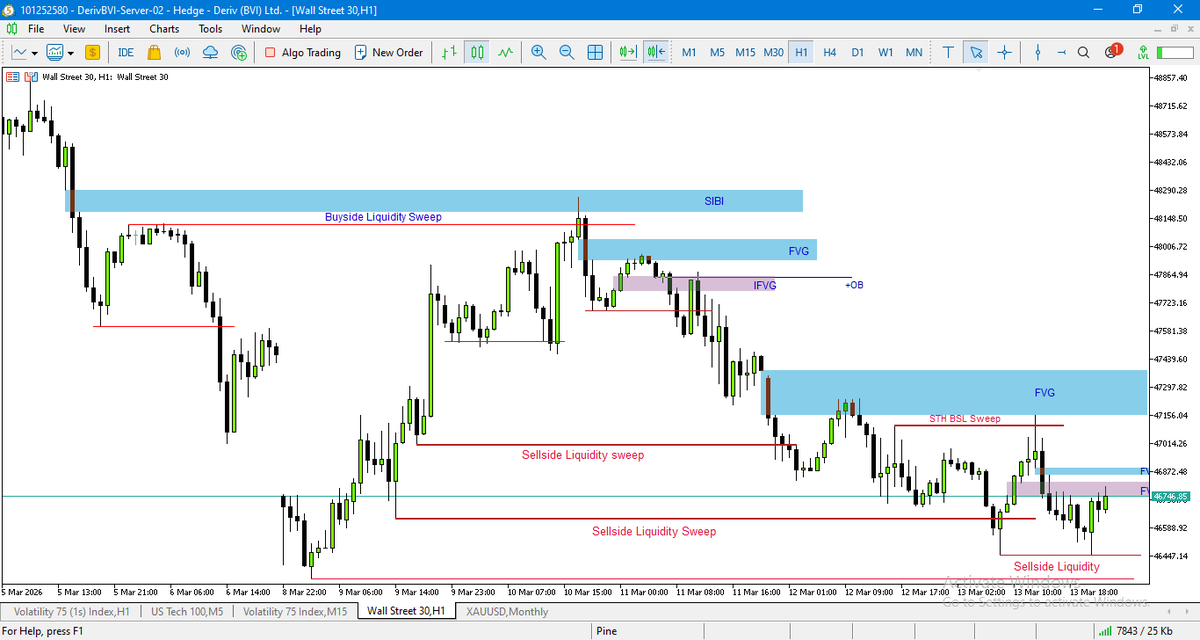Screen dimensions: 1200x640
Task: Switch to the M30 timeframe
Action: pos(773,52)
